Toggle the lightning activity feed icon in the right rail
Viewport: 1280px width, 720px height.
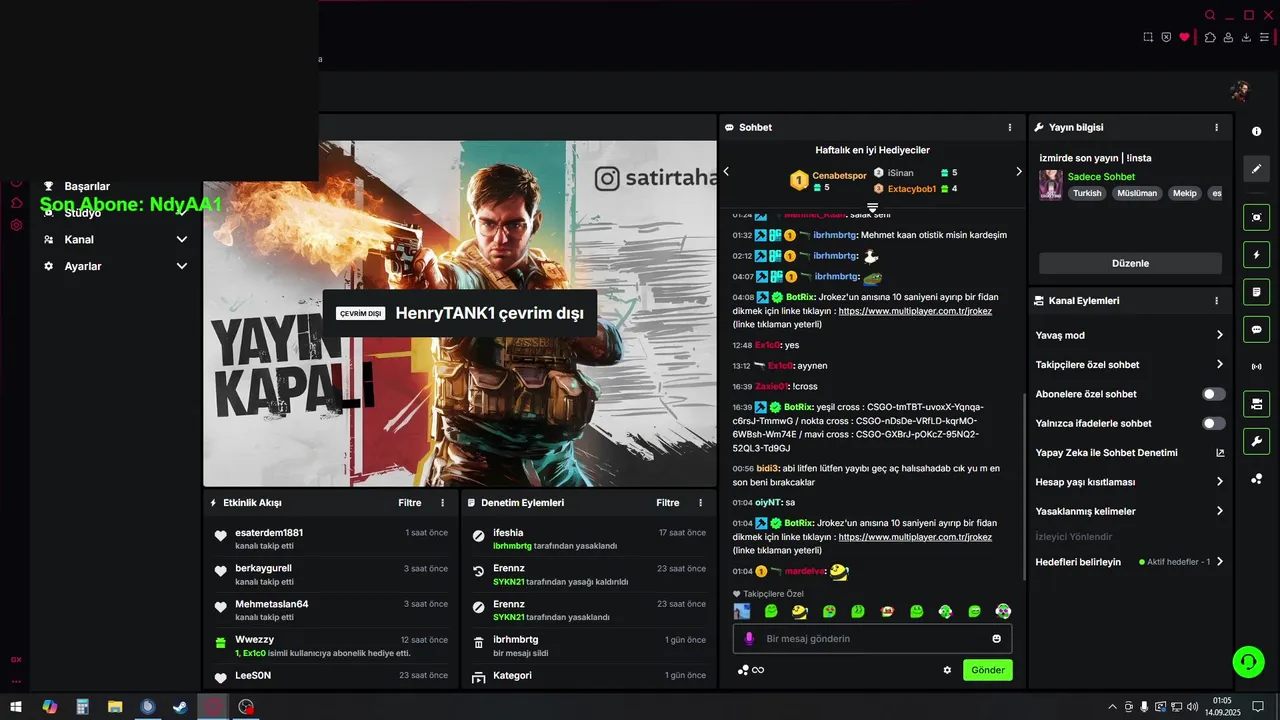(1257, 255)
